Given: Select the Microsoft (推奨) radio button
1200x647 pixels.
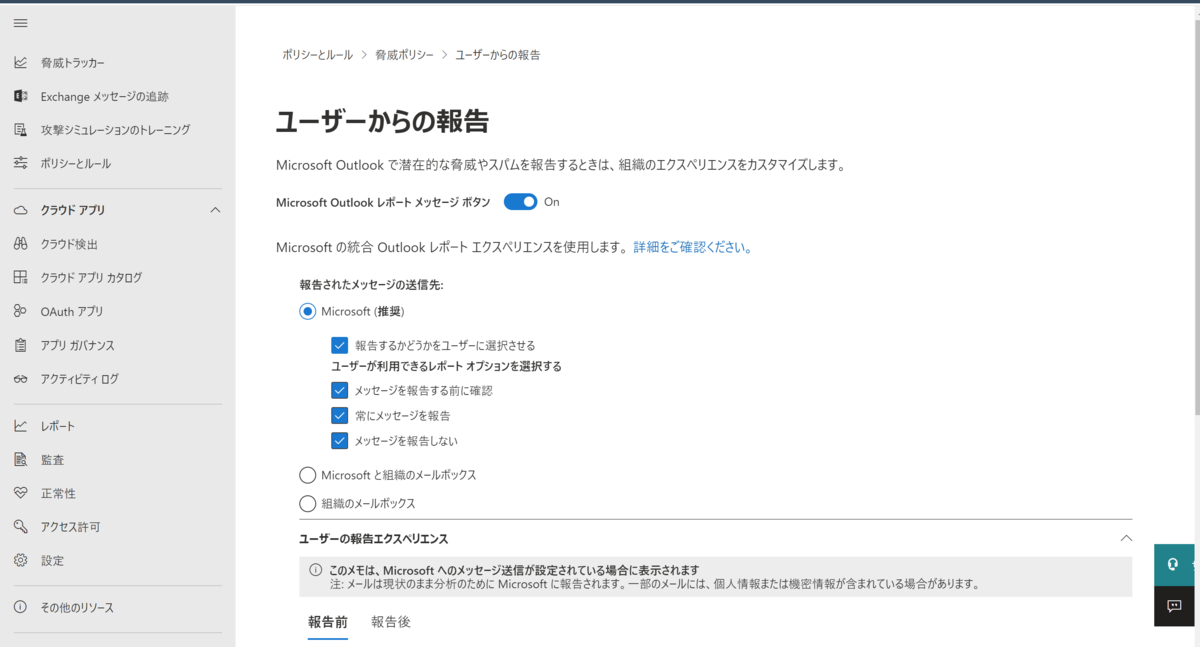Looking at the screenshot, I should click(308, 312).
